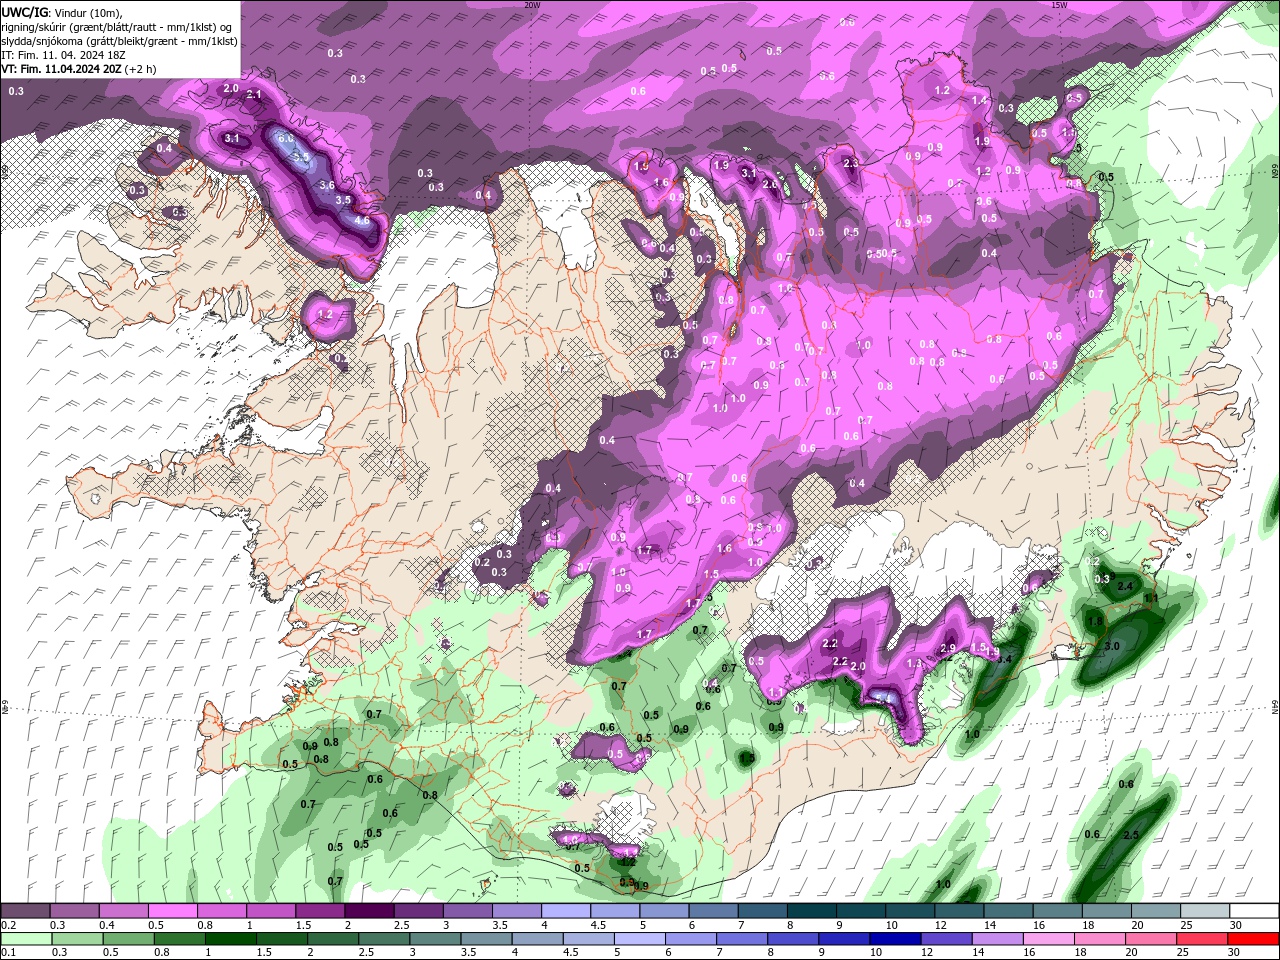Click the '3.4' rainfall value on the map
This screenshot has height=960, width=1280.
point(1006,658)
